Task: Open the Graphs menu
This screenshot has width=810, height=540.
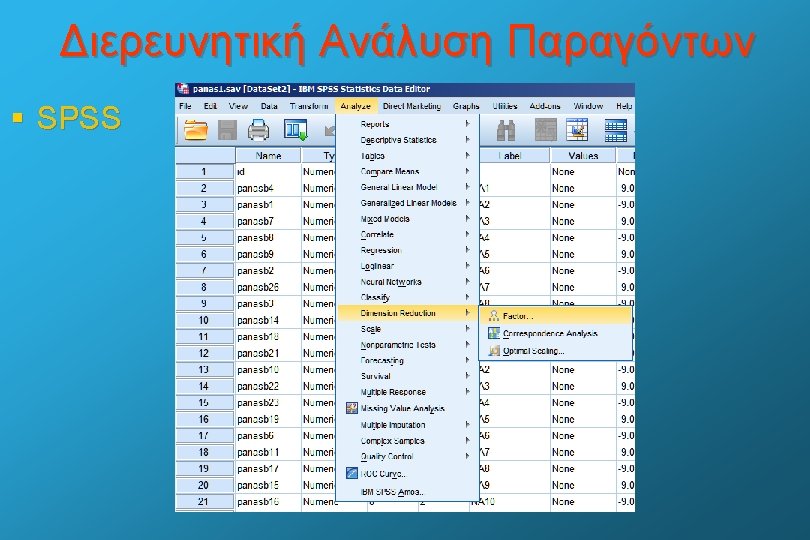Action: coord(466,106)
